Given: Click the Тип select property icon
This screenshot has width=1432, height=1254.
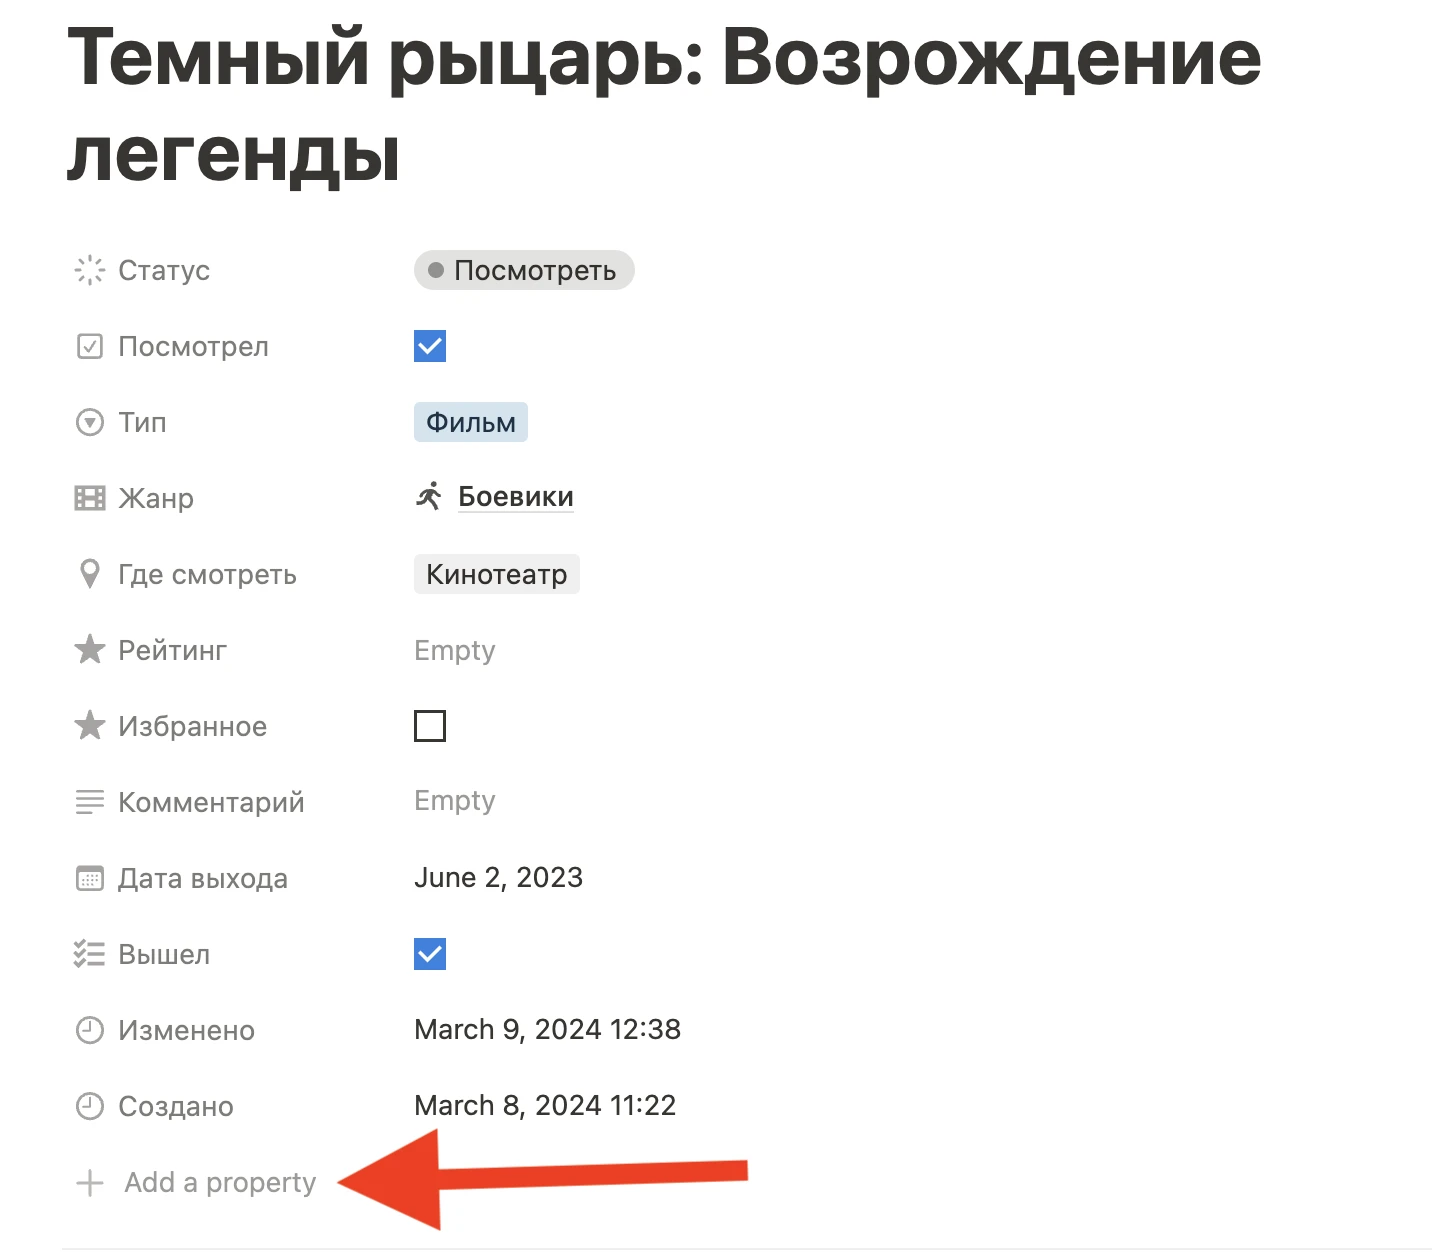Looking at the screenshot, I should [x=90, y=422].
